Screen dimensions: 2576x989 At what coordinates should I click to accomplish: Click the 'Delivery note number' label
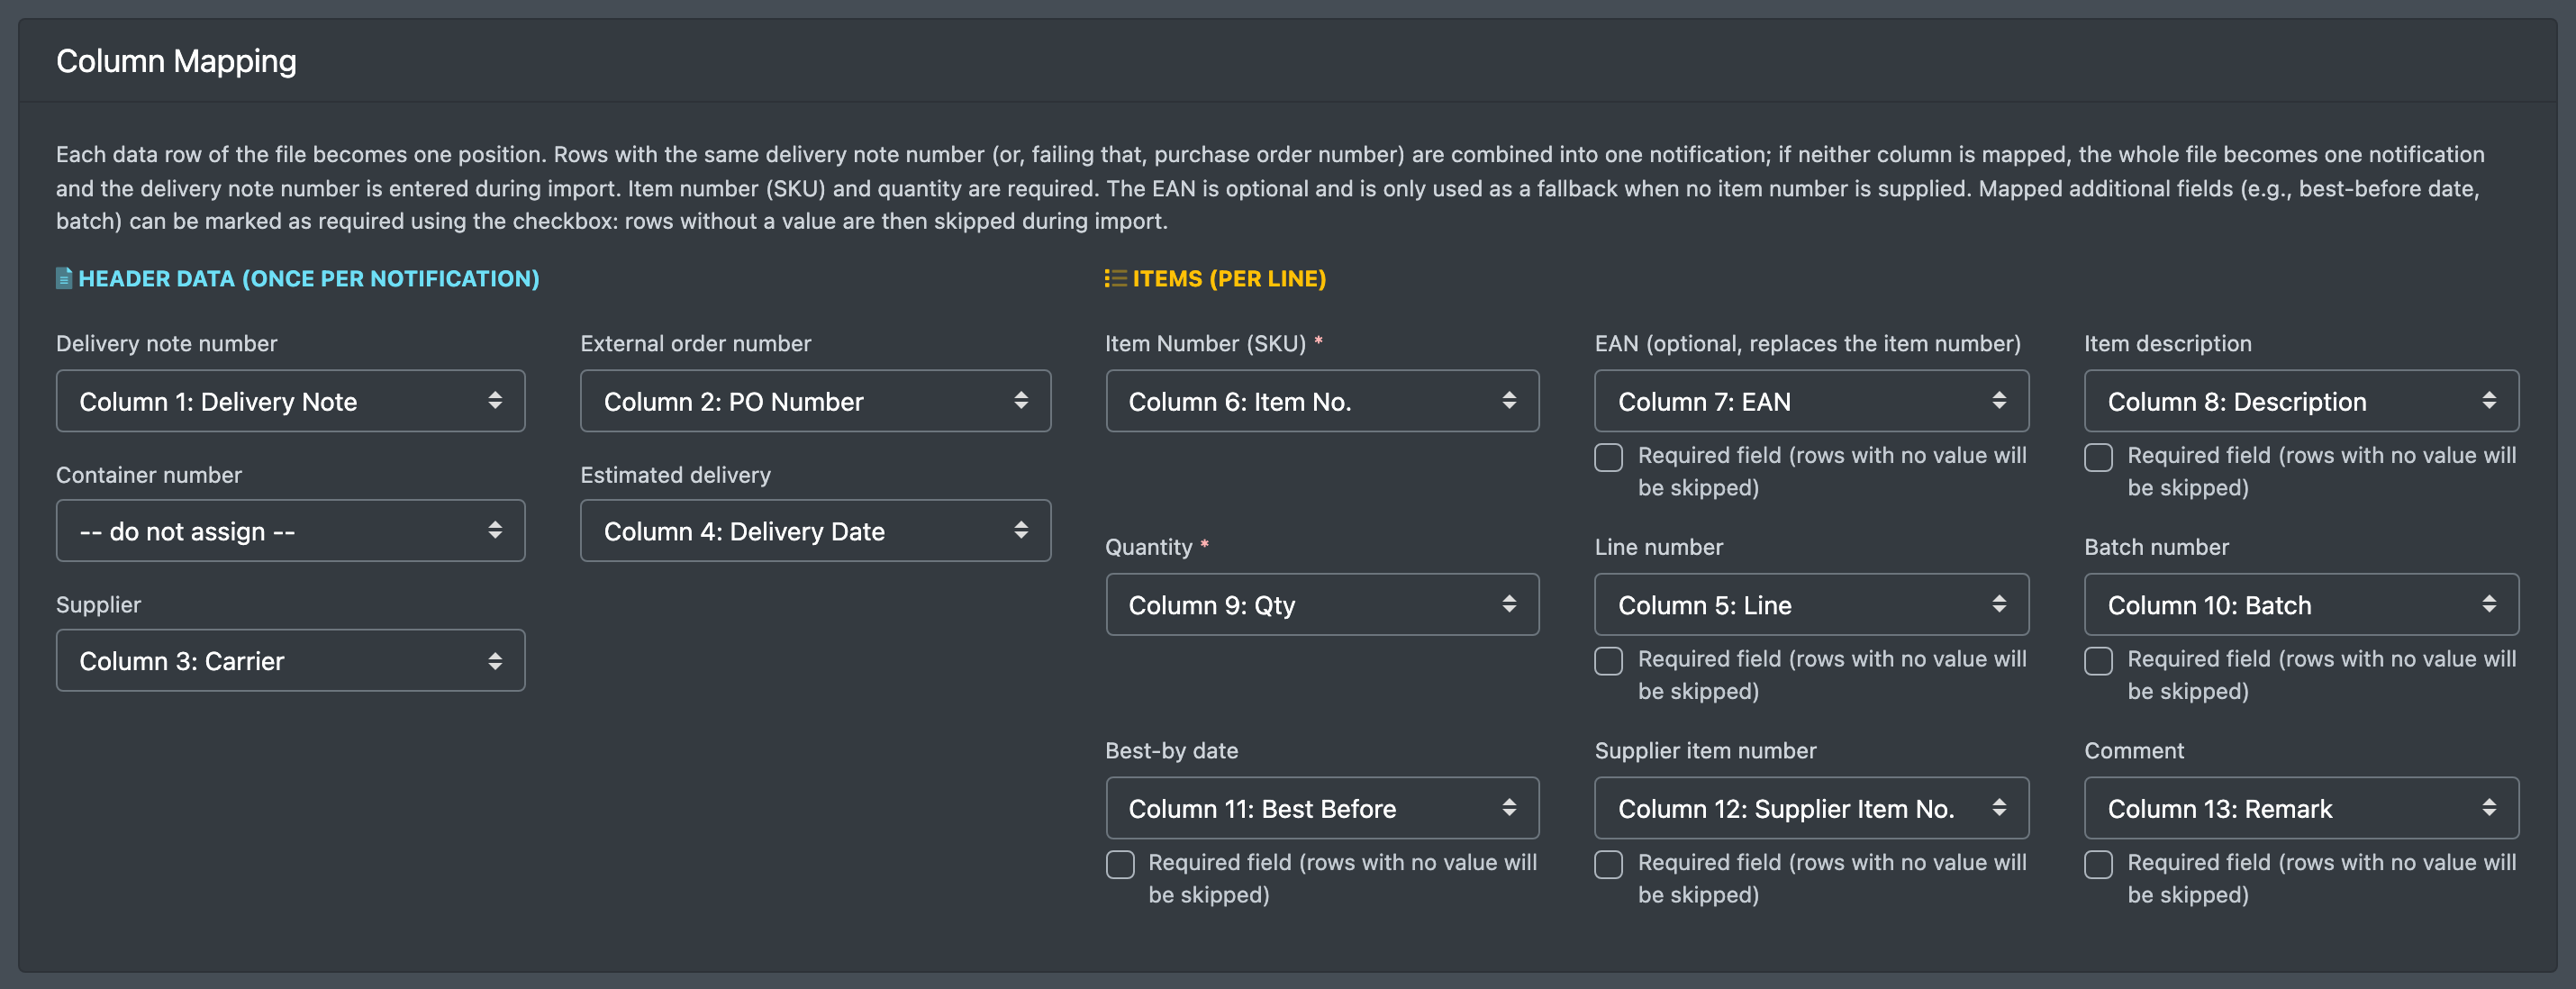167,343
